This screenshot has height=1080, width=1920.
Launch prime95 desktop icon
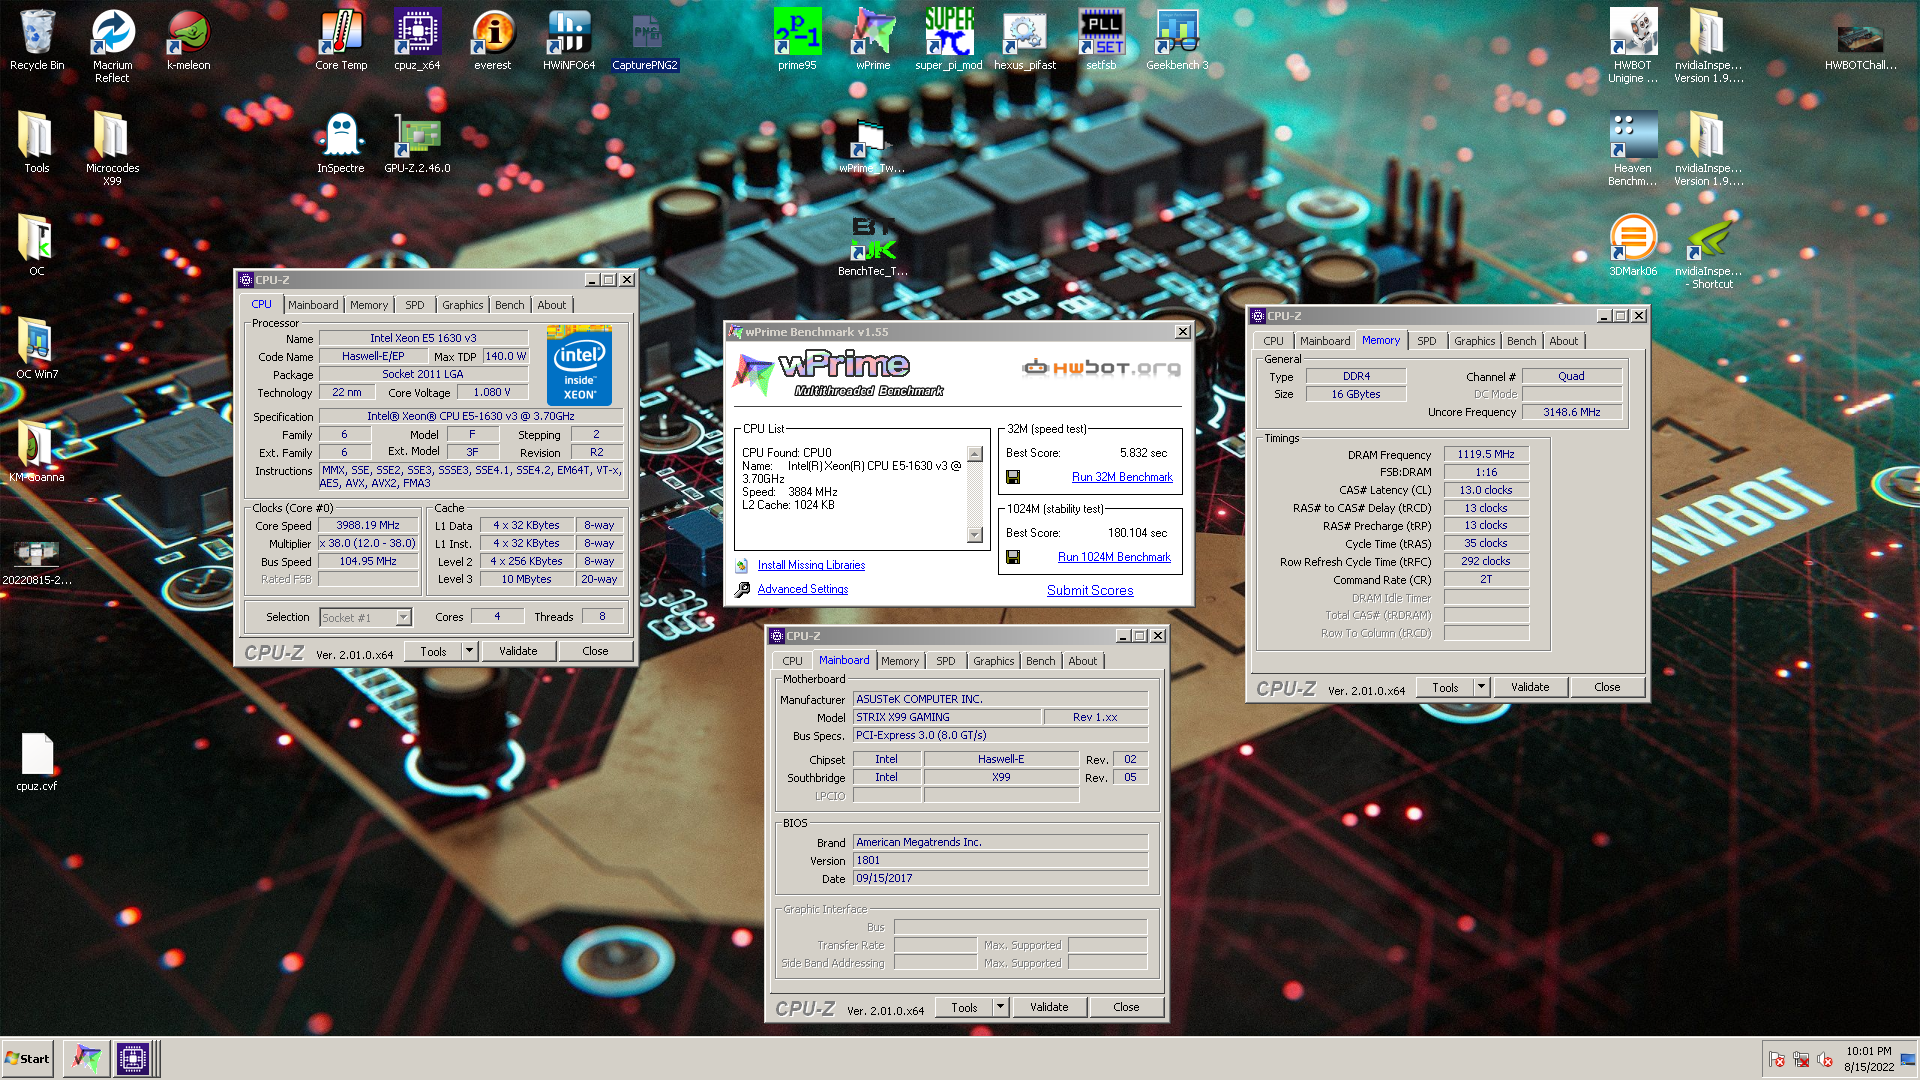tap(797, 40)
